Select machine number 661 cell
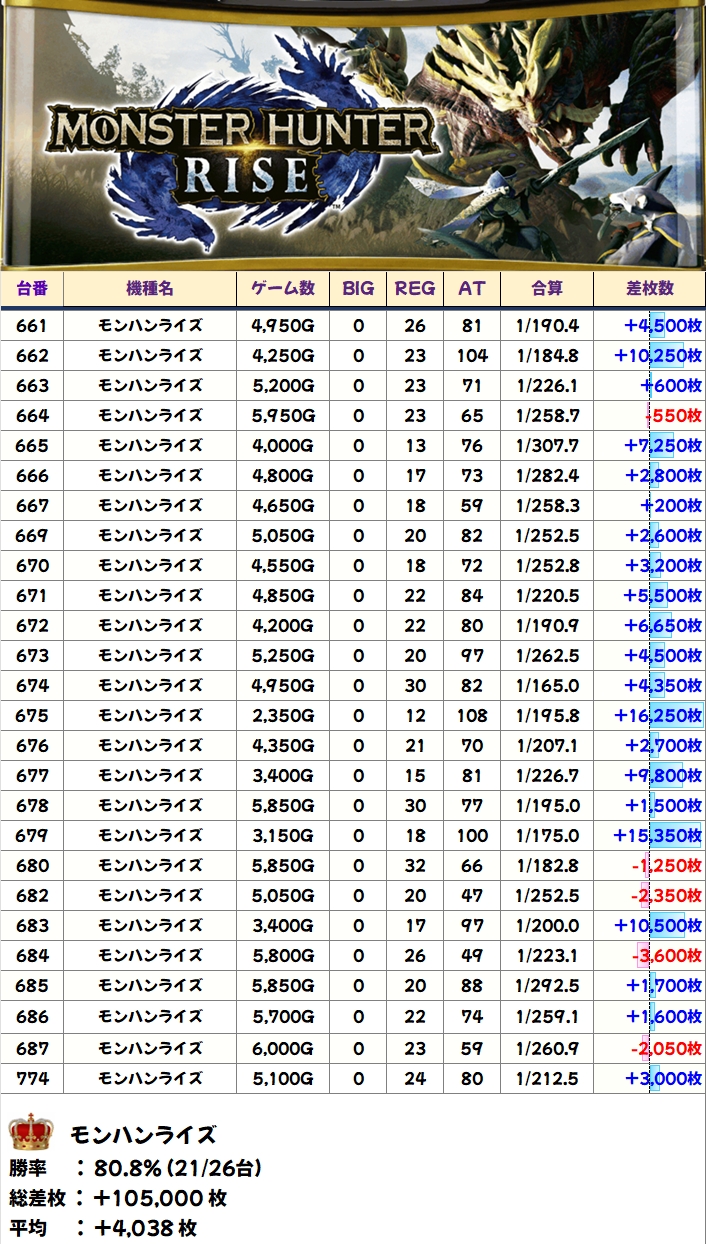 (x=32, y=325)
